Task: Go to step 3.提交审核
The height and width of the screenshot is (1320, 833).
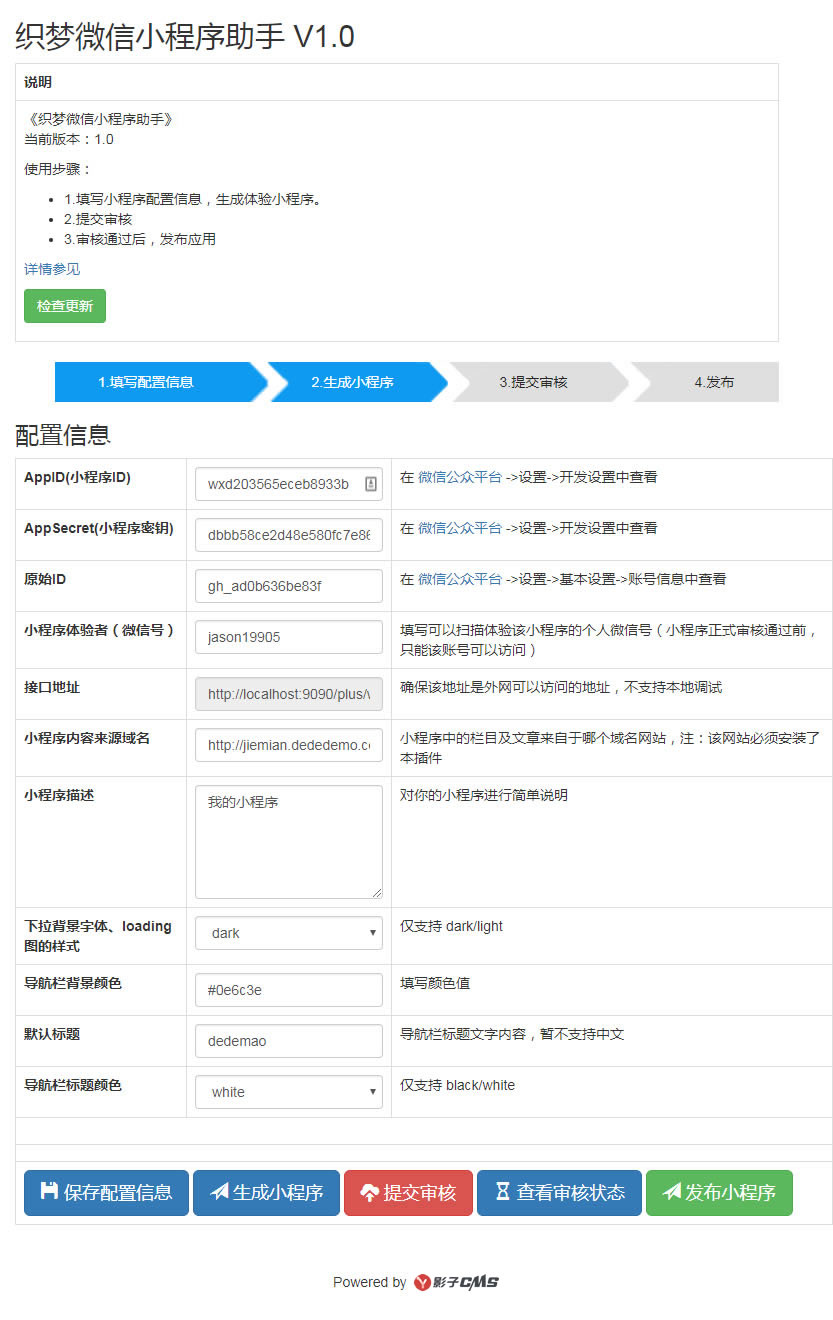Action: pyautogui.click(x=534, y=382)
